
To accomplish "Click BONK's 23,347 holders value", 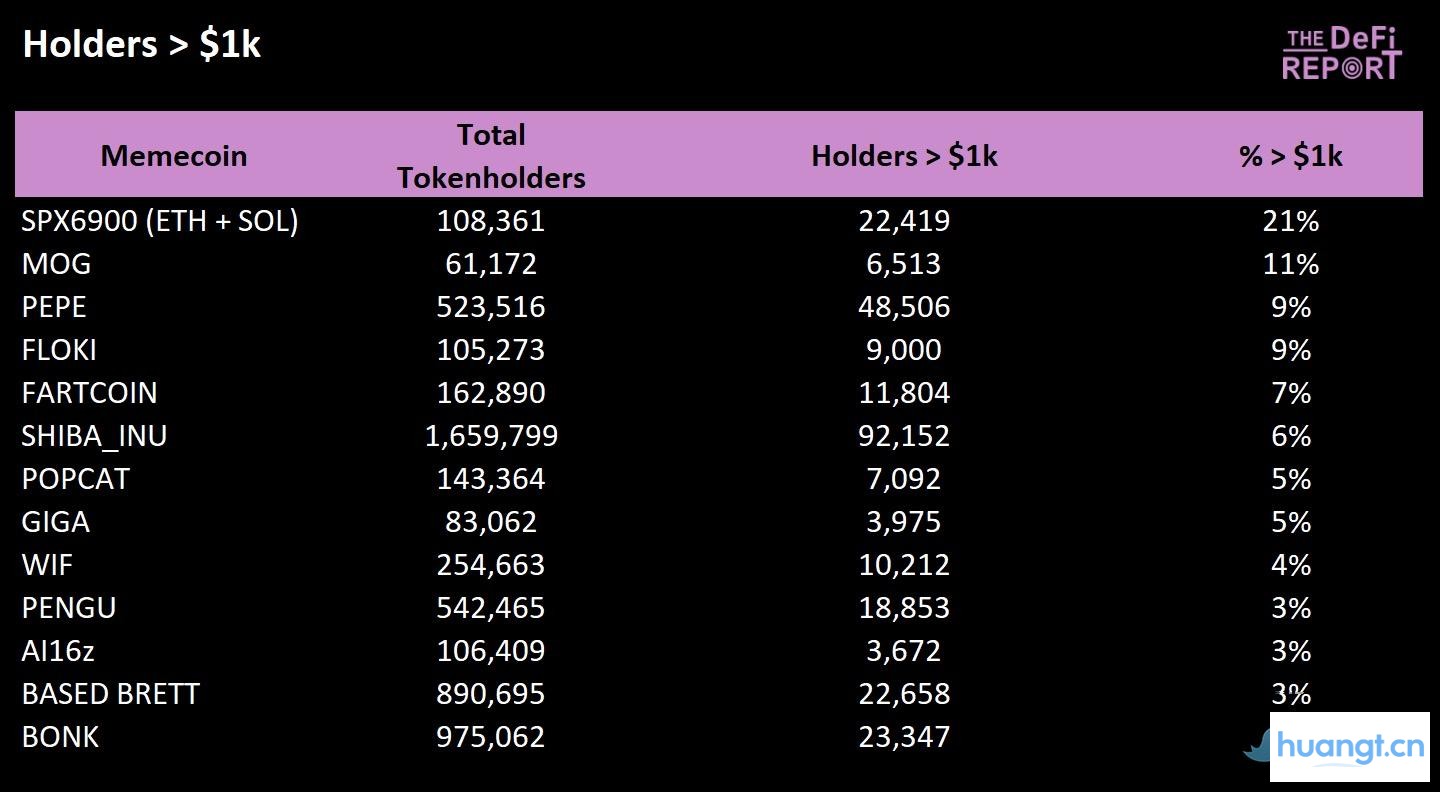I will tap(904, 737).
